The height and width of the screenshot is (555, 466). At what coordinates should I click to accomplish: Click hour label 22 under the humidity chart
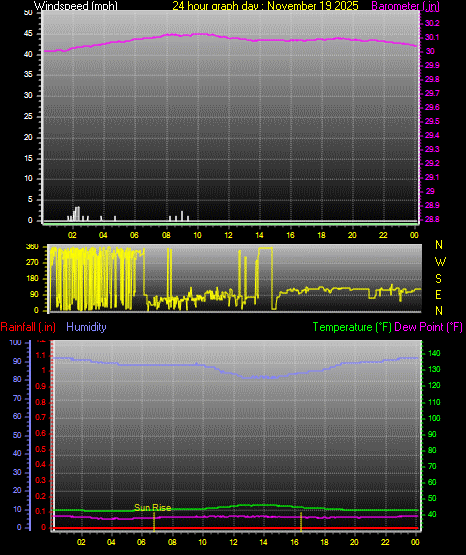click(x=385, y=542)
